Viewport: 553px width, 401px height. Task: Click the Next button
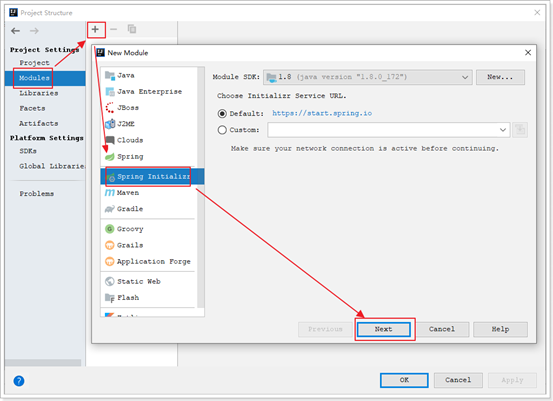[x=384, y=329]
